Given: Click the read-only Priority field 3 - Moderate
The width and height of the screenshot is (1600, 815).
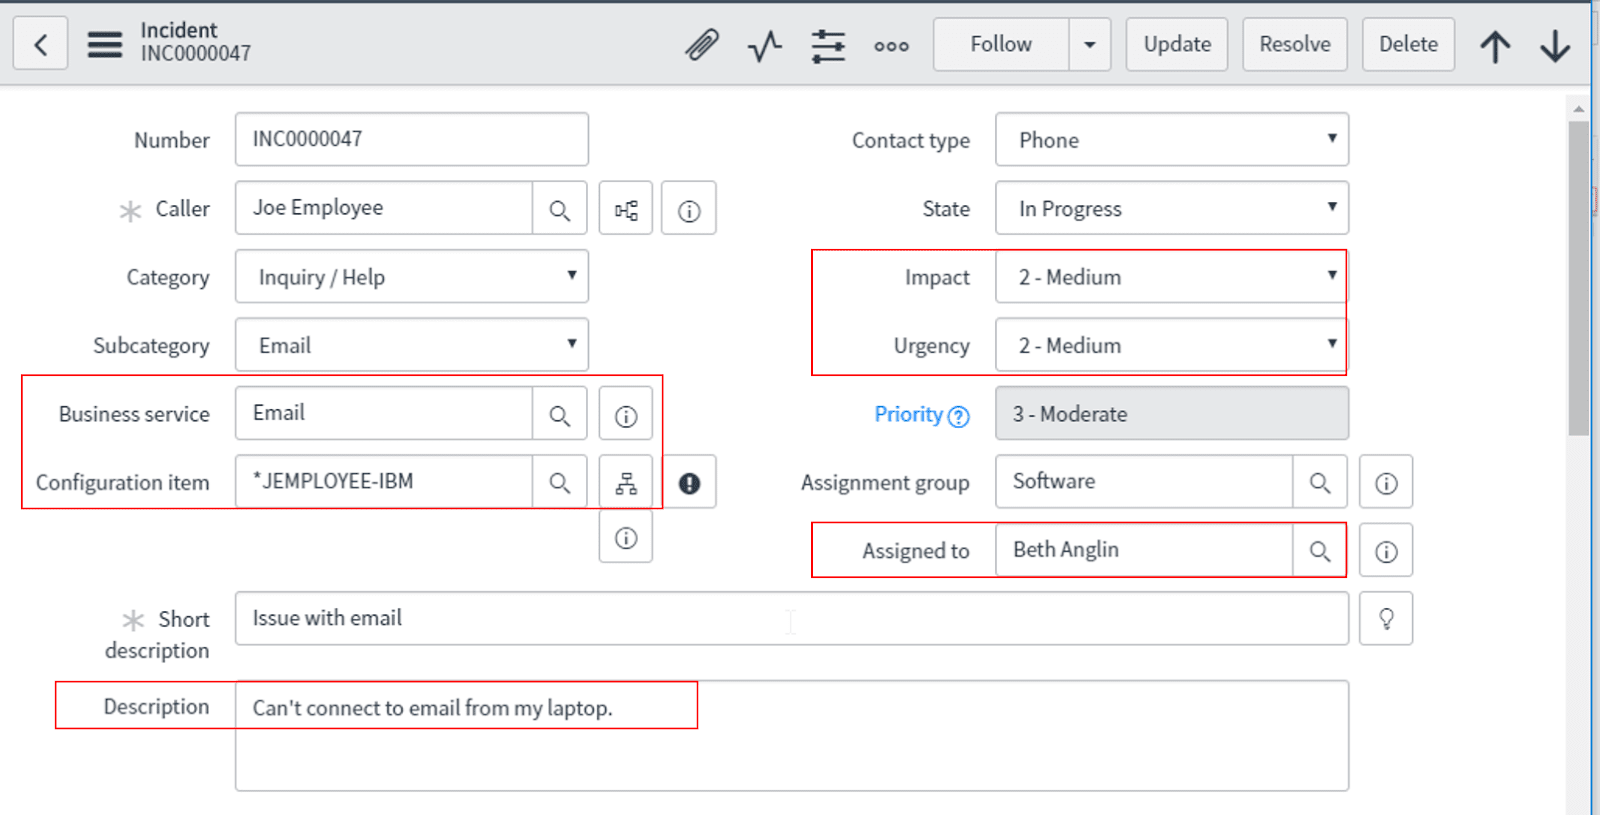Looking at the screenshot, I should pos(1172,413).
